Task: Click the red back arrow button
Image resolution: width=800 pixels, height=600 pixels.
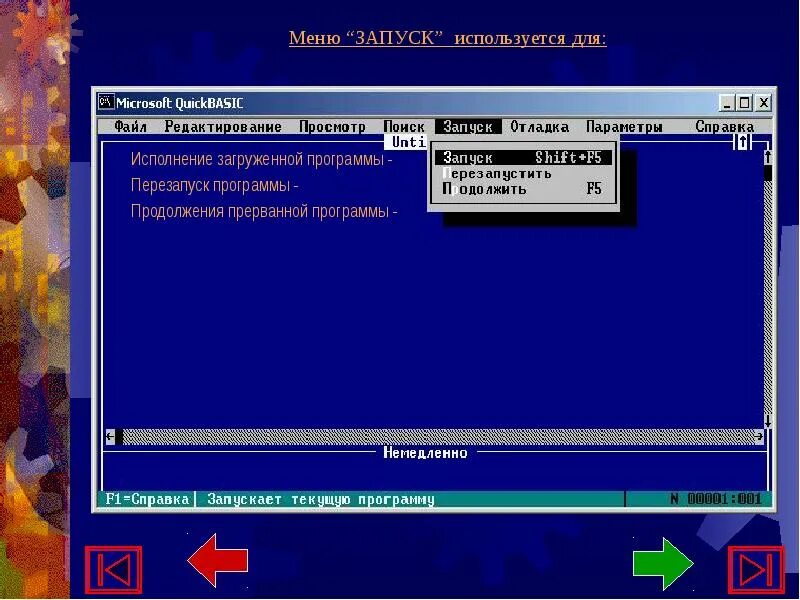Action: tap(218, 560)
